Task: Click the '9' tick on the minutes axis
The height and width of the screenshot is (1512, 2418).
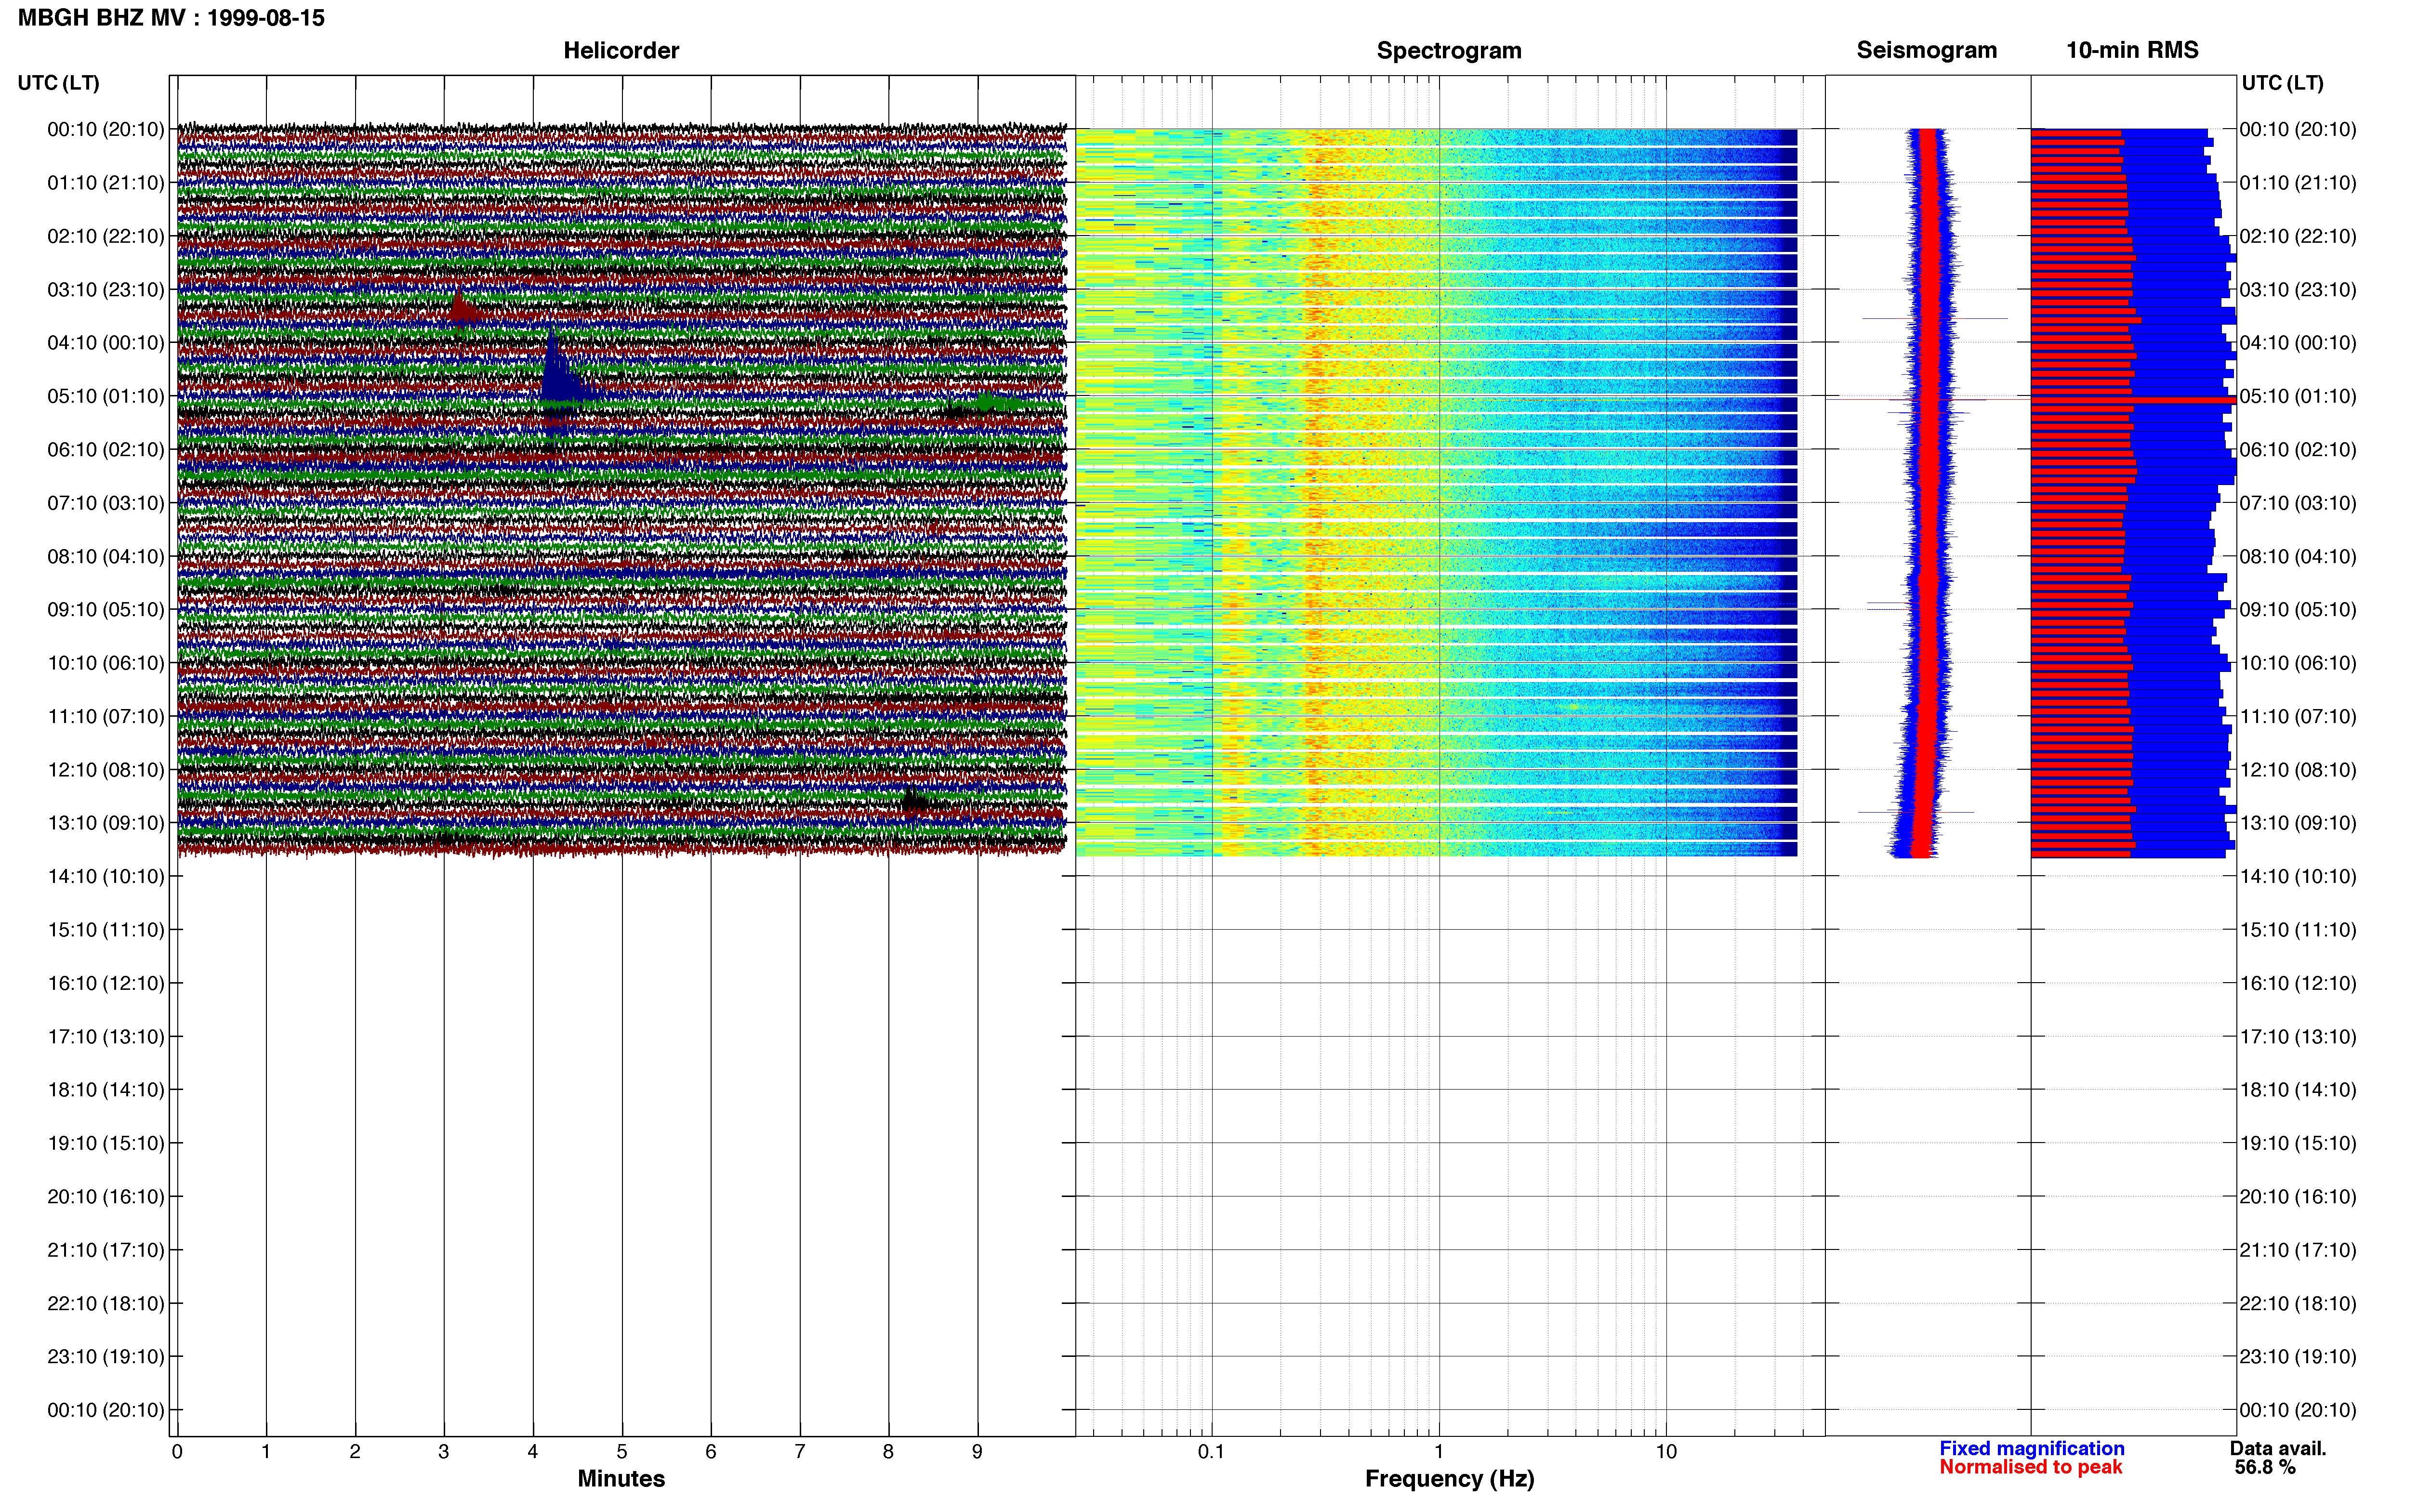Action: [x=977, y=1451]
